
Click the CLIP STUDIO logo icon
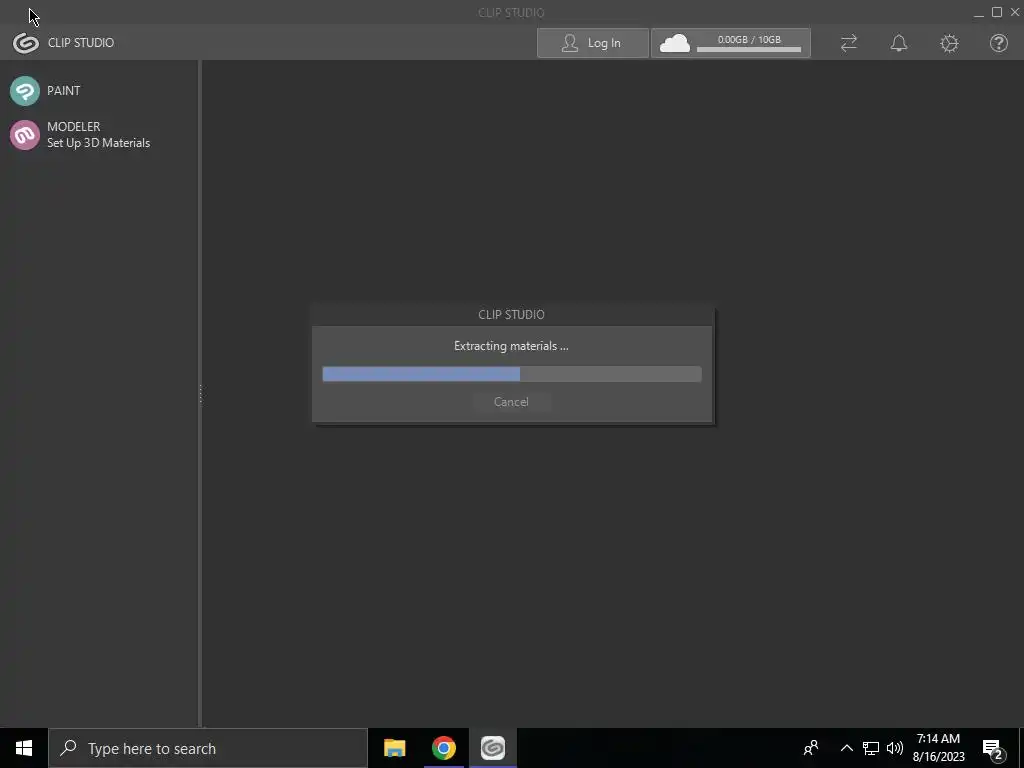(26, 43)
